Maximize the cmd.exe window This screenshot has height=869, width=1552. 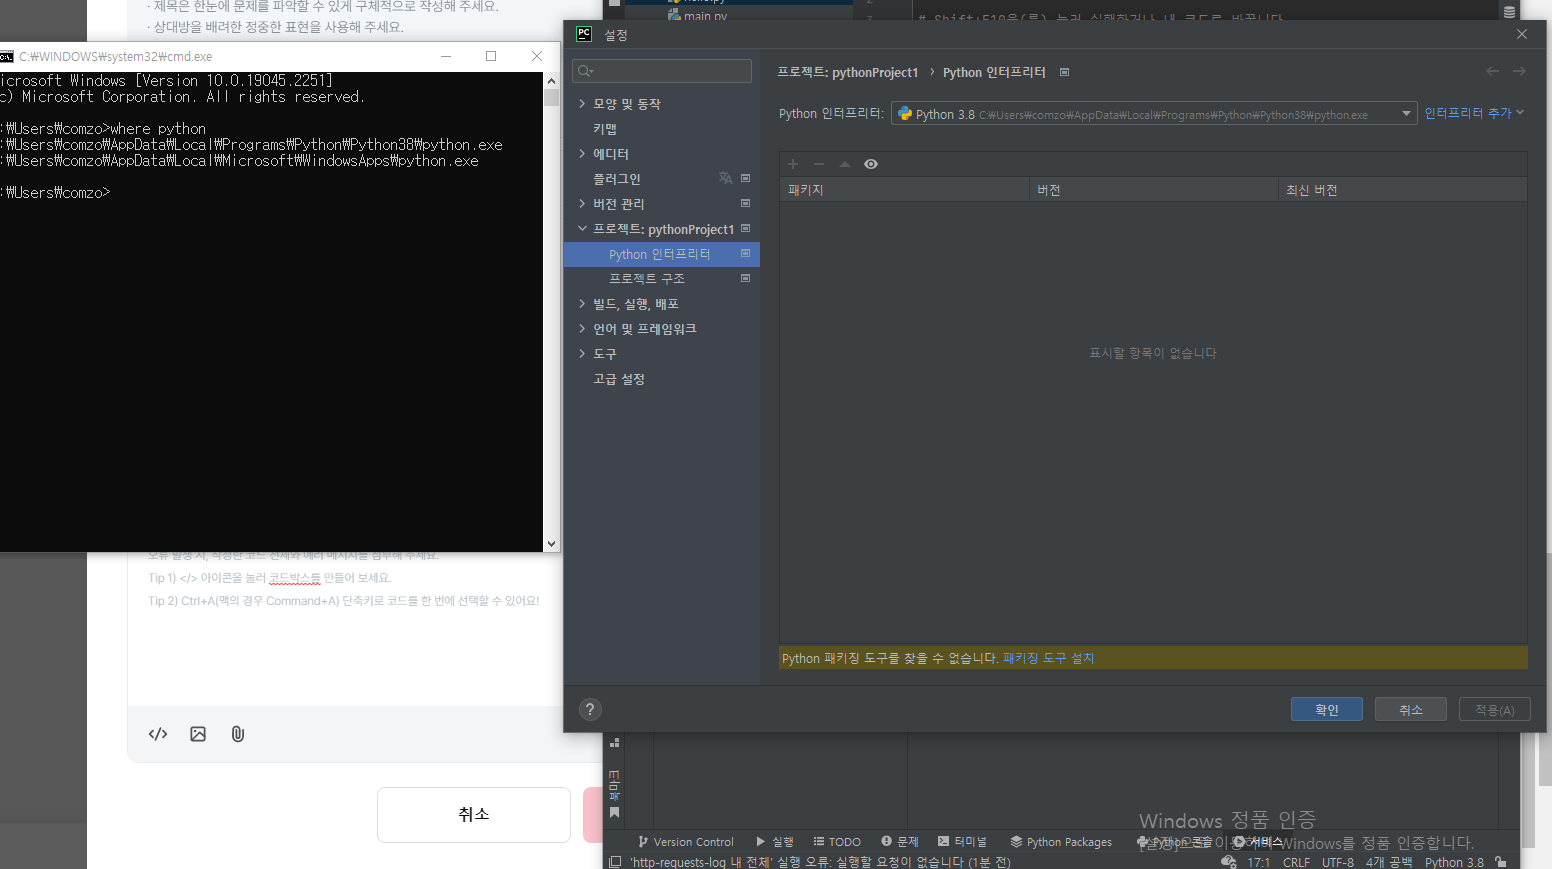point(491,56)
